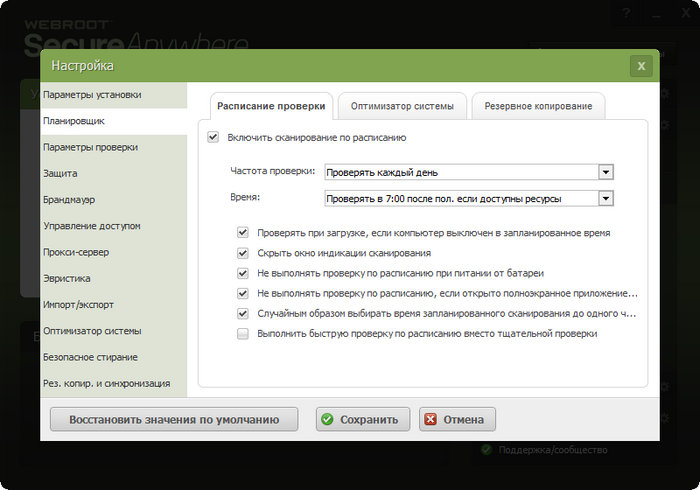
Task: Toggle Скрыть окно индикации сканирования checkbox
Action: 243,253
